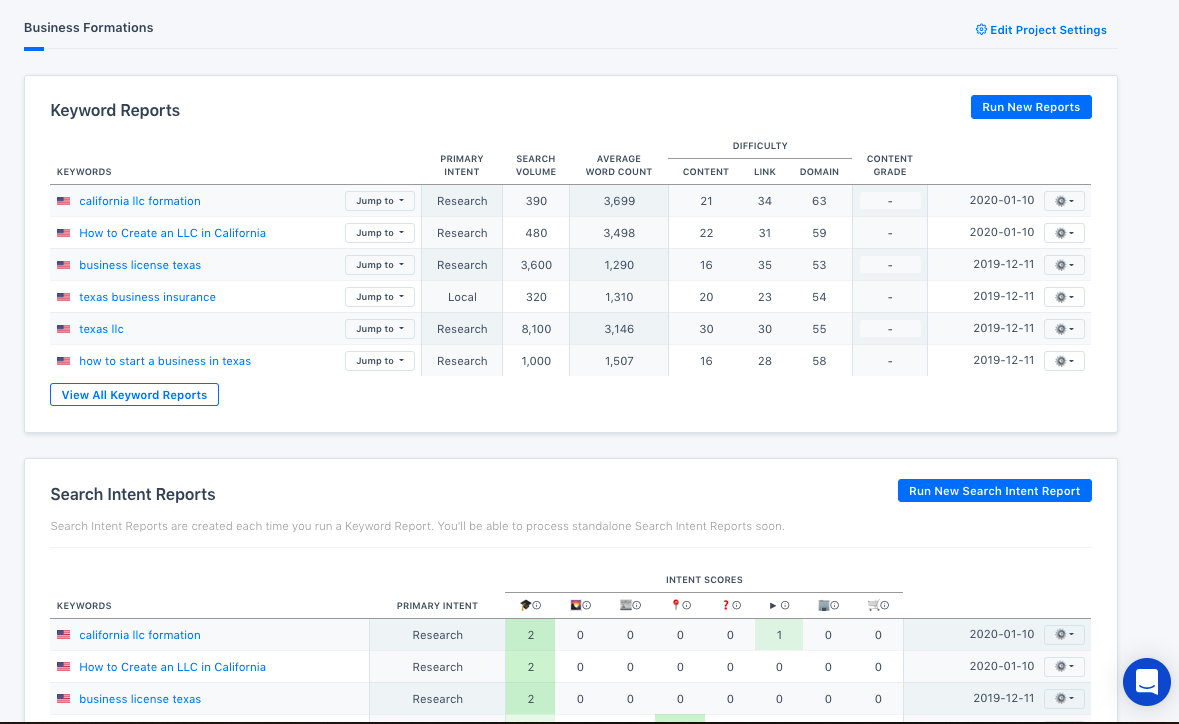Click the newspaper news intent icon
This screenshot has width=1179, height=724.
pos(625,605)
